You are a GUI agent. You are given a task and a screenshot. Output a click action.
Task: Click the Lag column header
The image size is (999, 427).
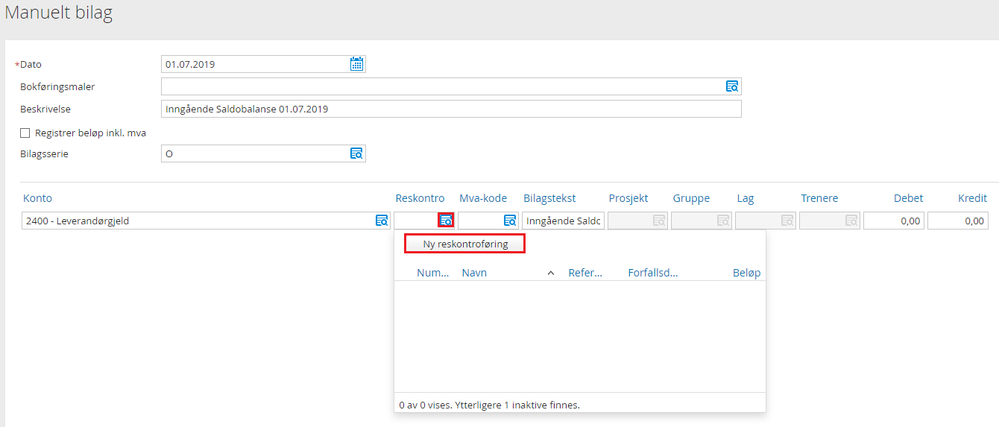pyautogui.click(x=745, y=198)
